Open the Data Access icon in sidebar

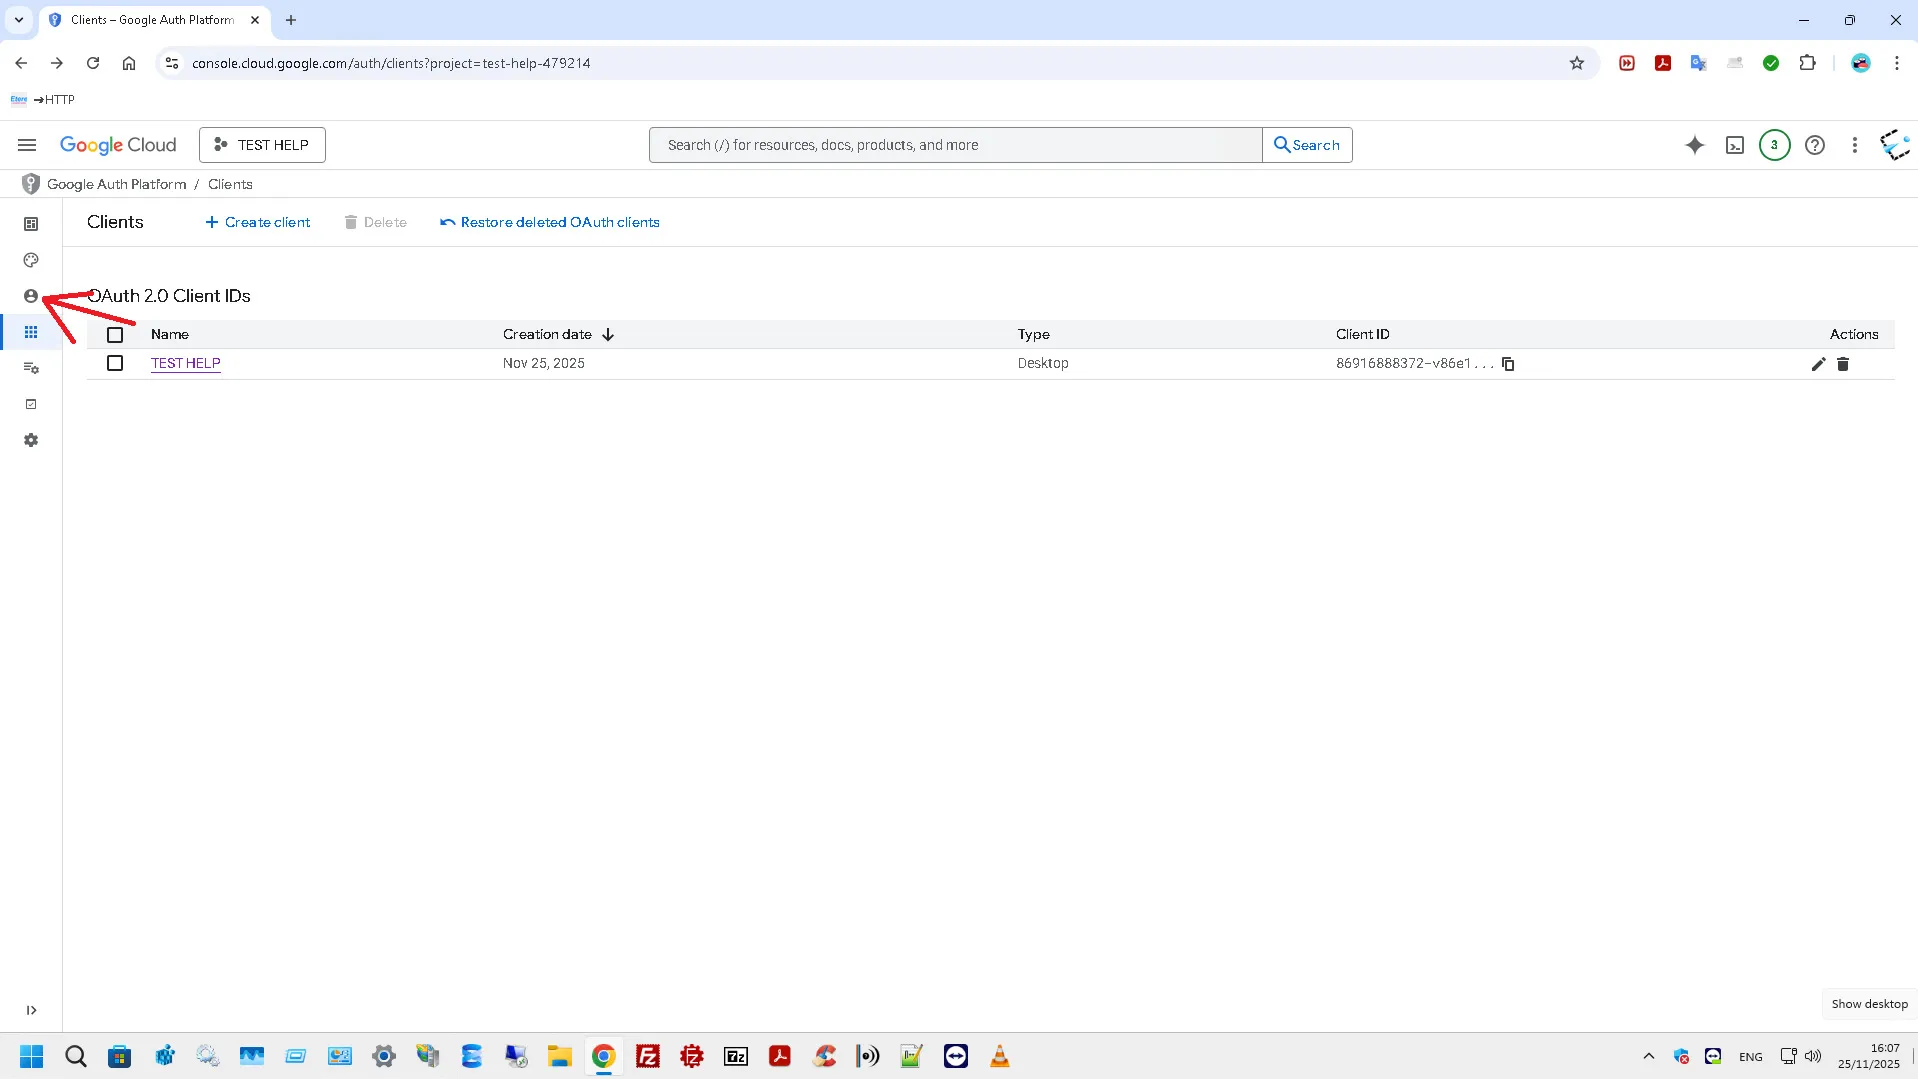click(31, 368)
